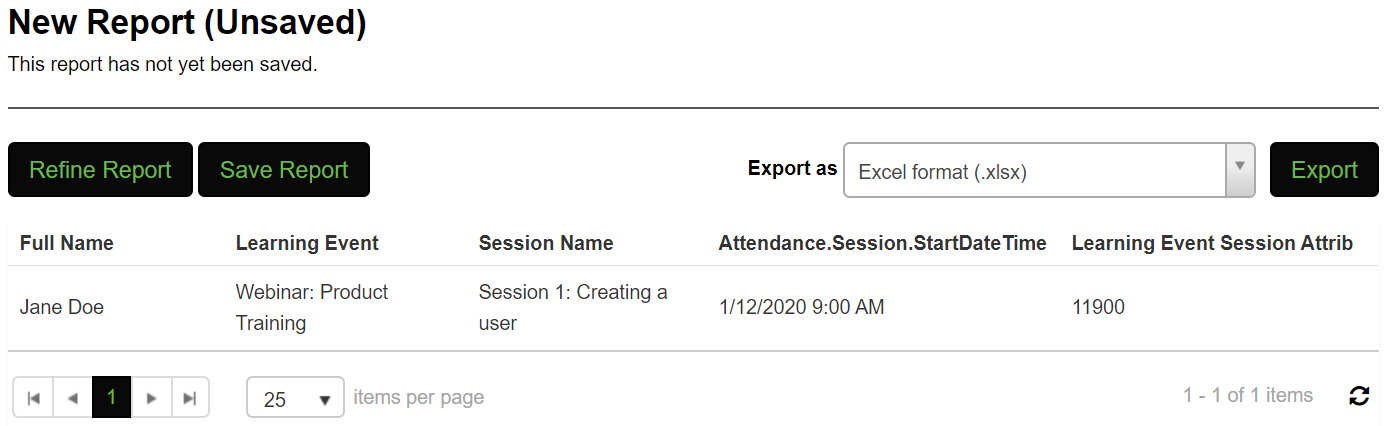This screenshot has width=1386, height=426.
Task: Go to previous page arrow icon
Action: tap(72, 398)
